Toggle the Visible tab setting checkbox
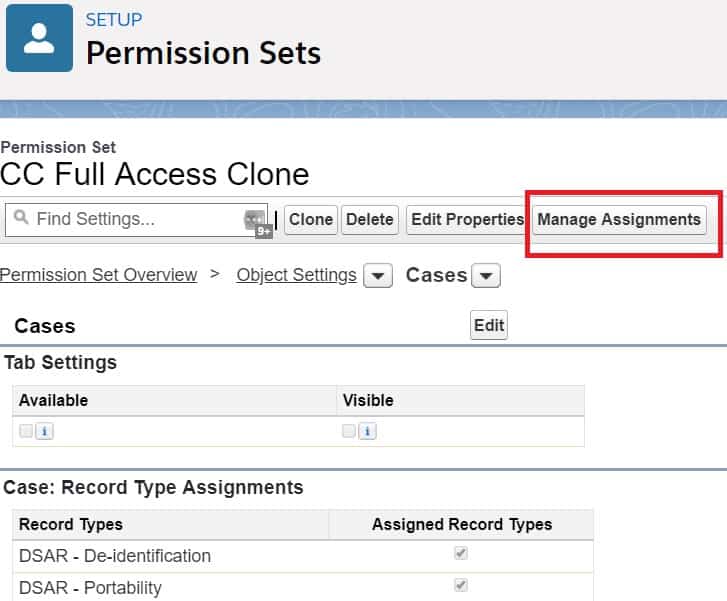 (x=349, y=431)
